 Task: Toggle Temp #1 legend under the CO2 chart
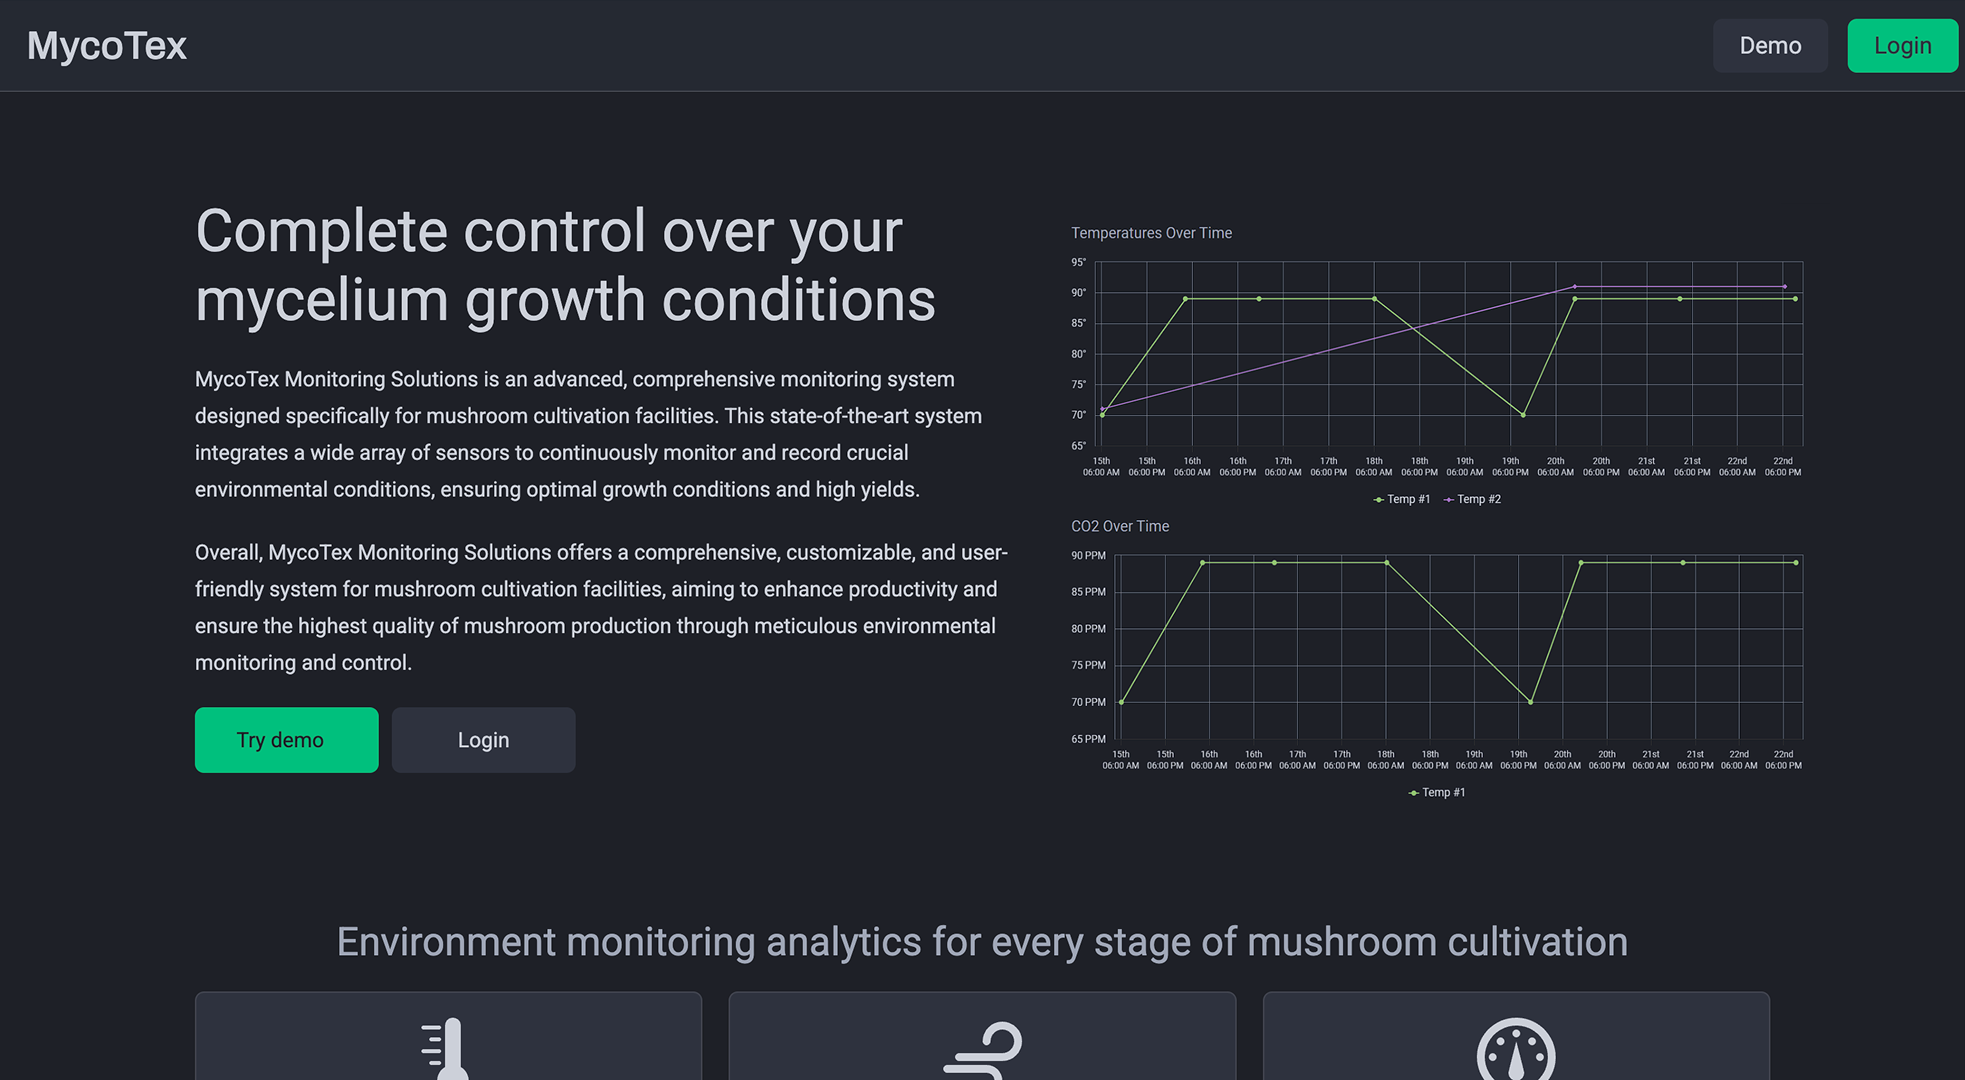(x=1437, y=792)
